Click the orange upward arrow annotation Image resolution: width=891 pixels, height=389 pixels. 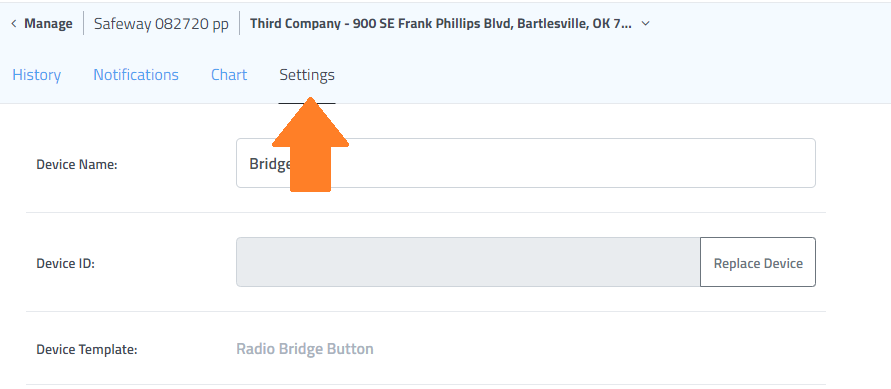(x=310, y=144)
